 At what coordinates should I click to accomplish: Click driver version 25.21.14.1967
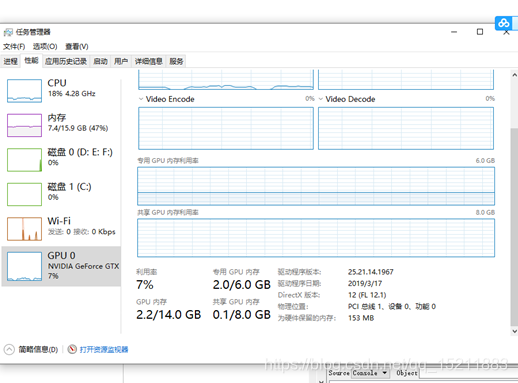pyautogui.click(x=371, y=272)
